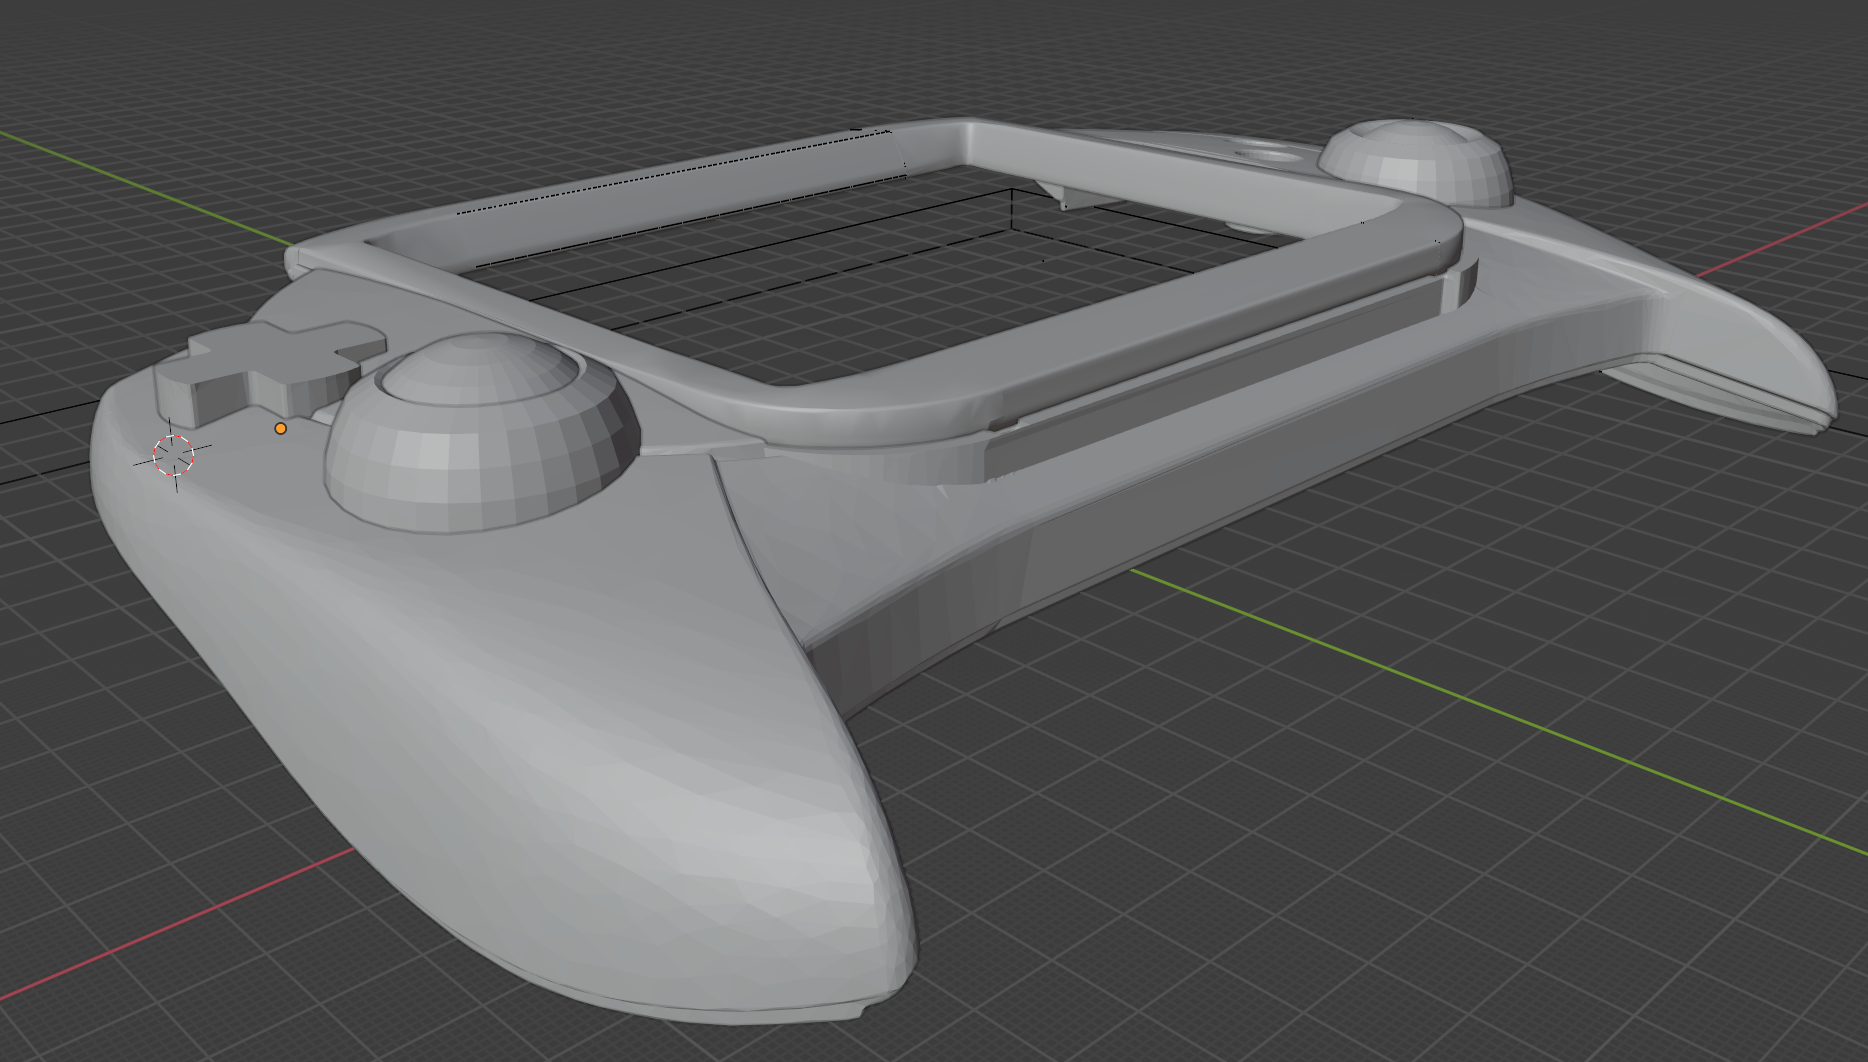Viewport: 1868px width, 1062px height.
Task: Select the D-pad cross on the controller
Action: pos(271,368)
